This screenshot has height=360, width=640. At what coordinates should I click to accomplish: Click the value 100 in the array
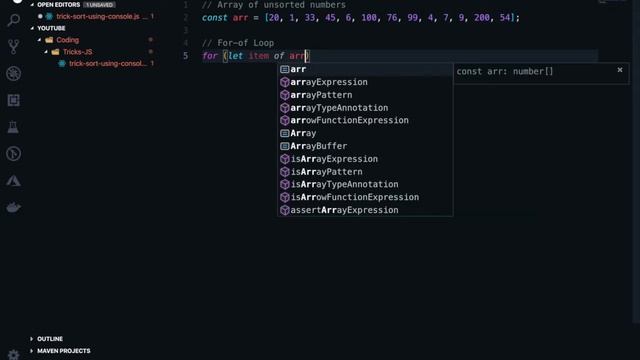coord(369,18)
